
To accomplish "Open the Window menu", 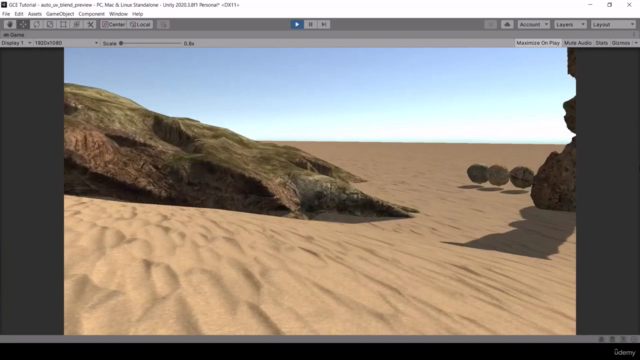I will coord(118,14).
